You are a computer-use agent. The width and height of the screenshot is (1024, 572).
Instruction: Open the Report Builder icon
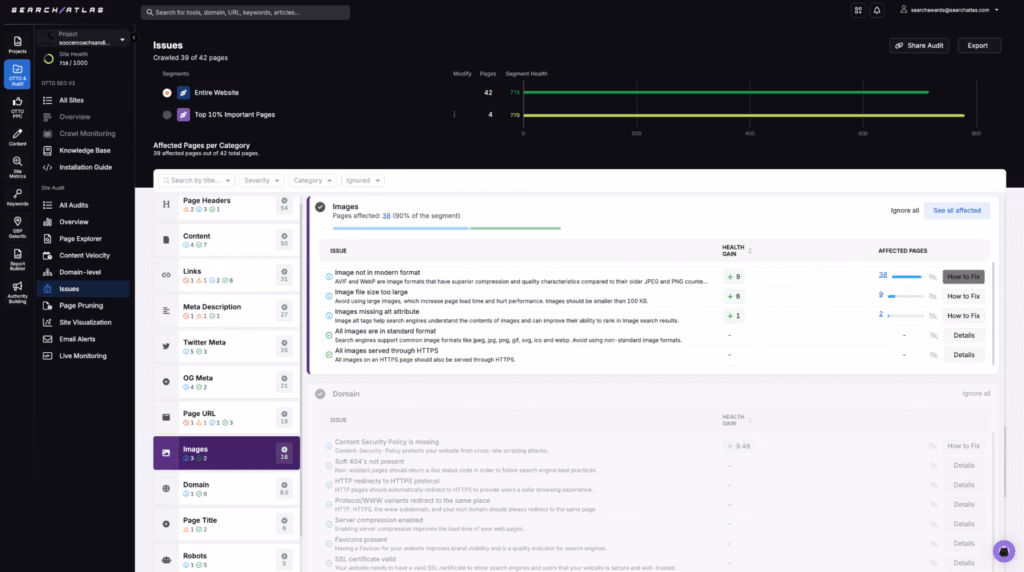click(x=17, y=260)
